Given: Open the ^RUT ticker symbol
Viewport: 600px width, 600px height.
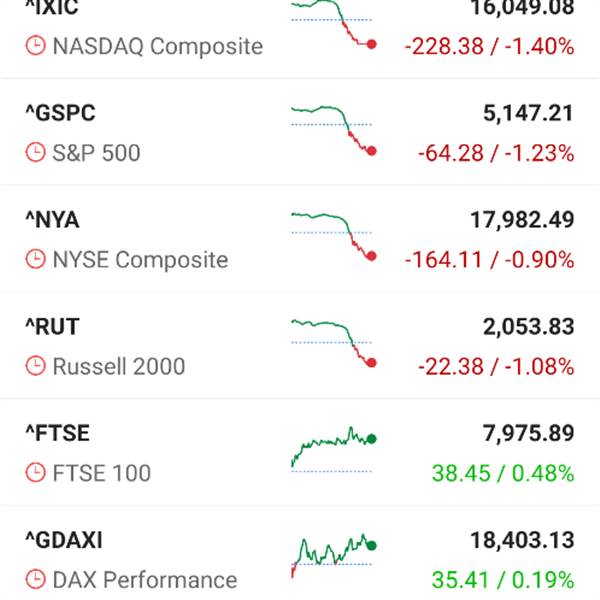Looking at the screenshot, I should (x=52, y=326).
